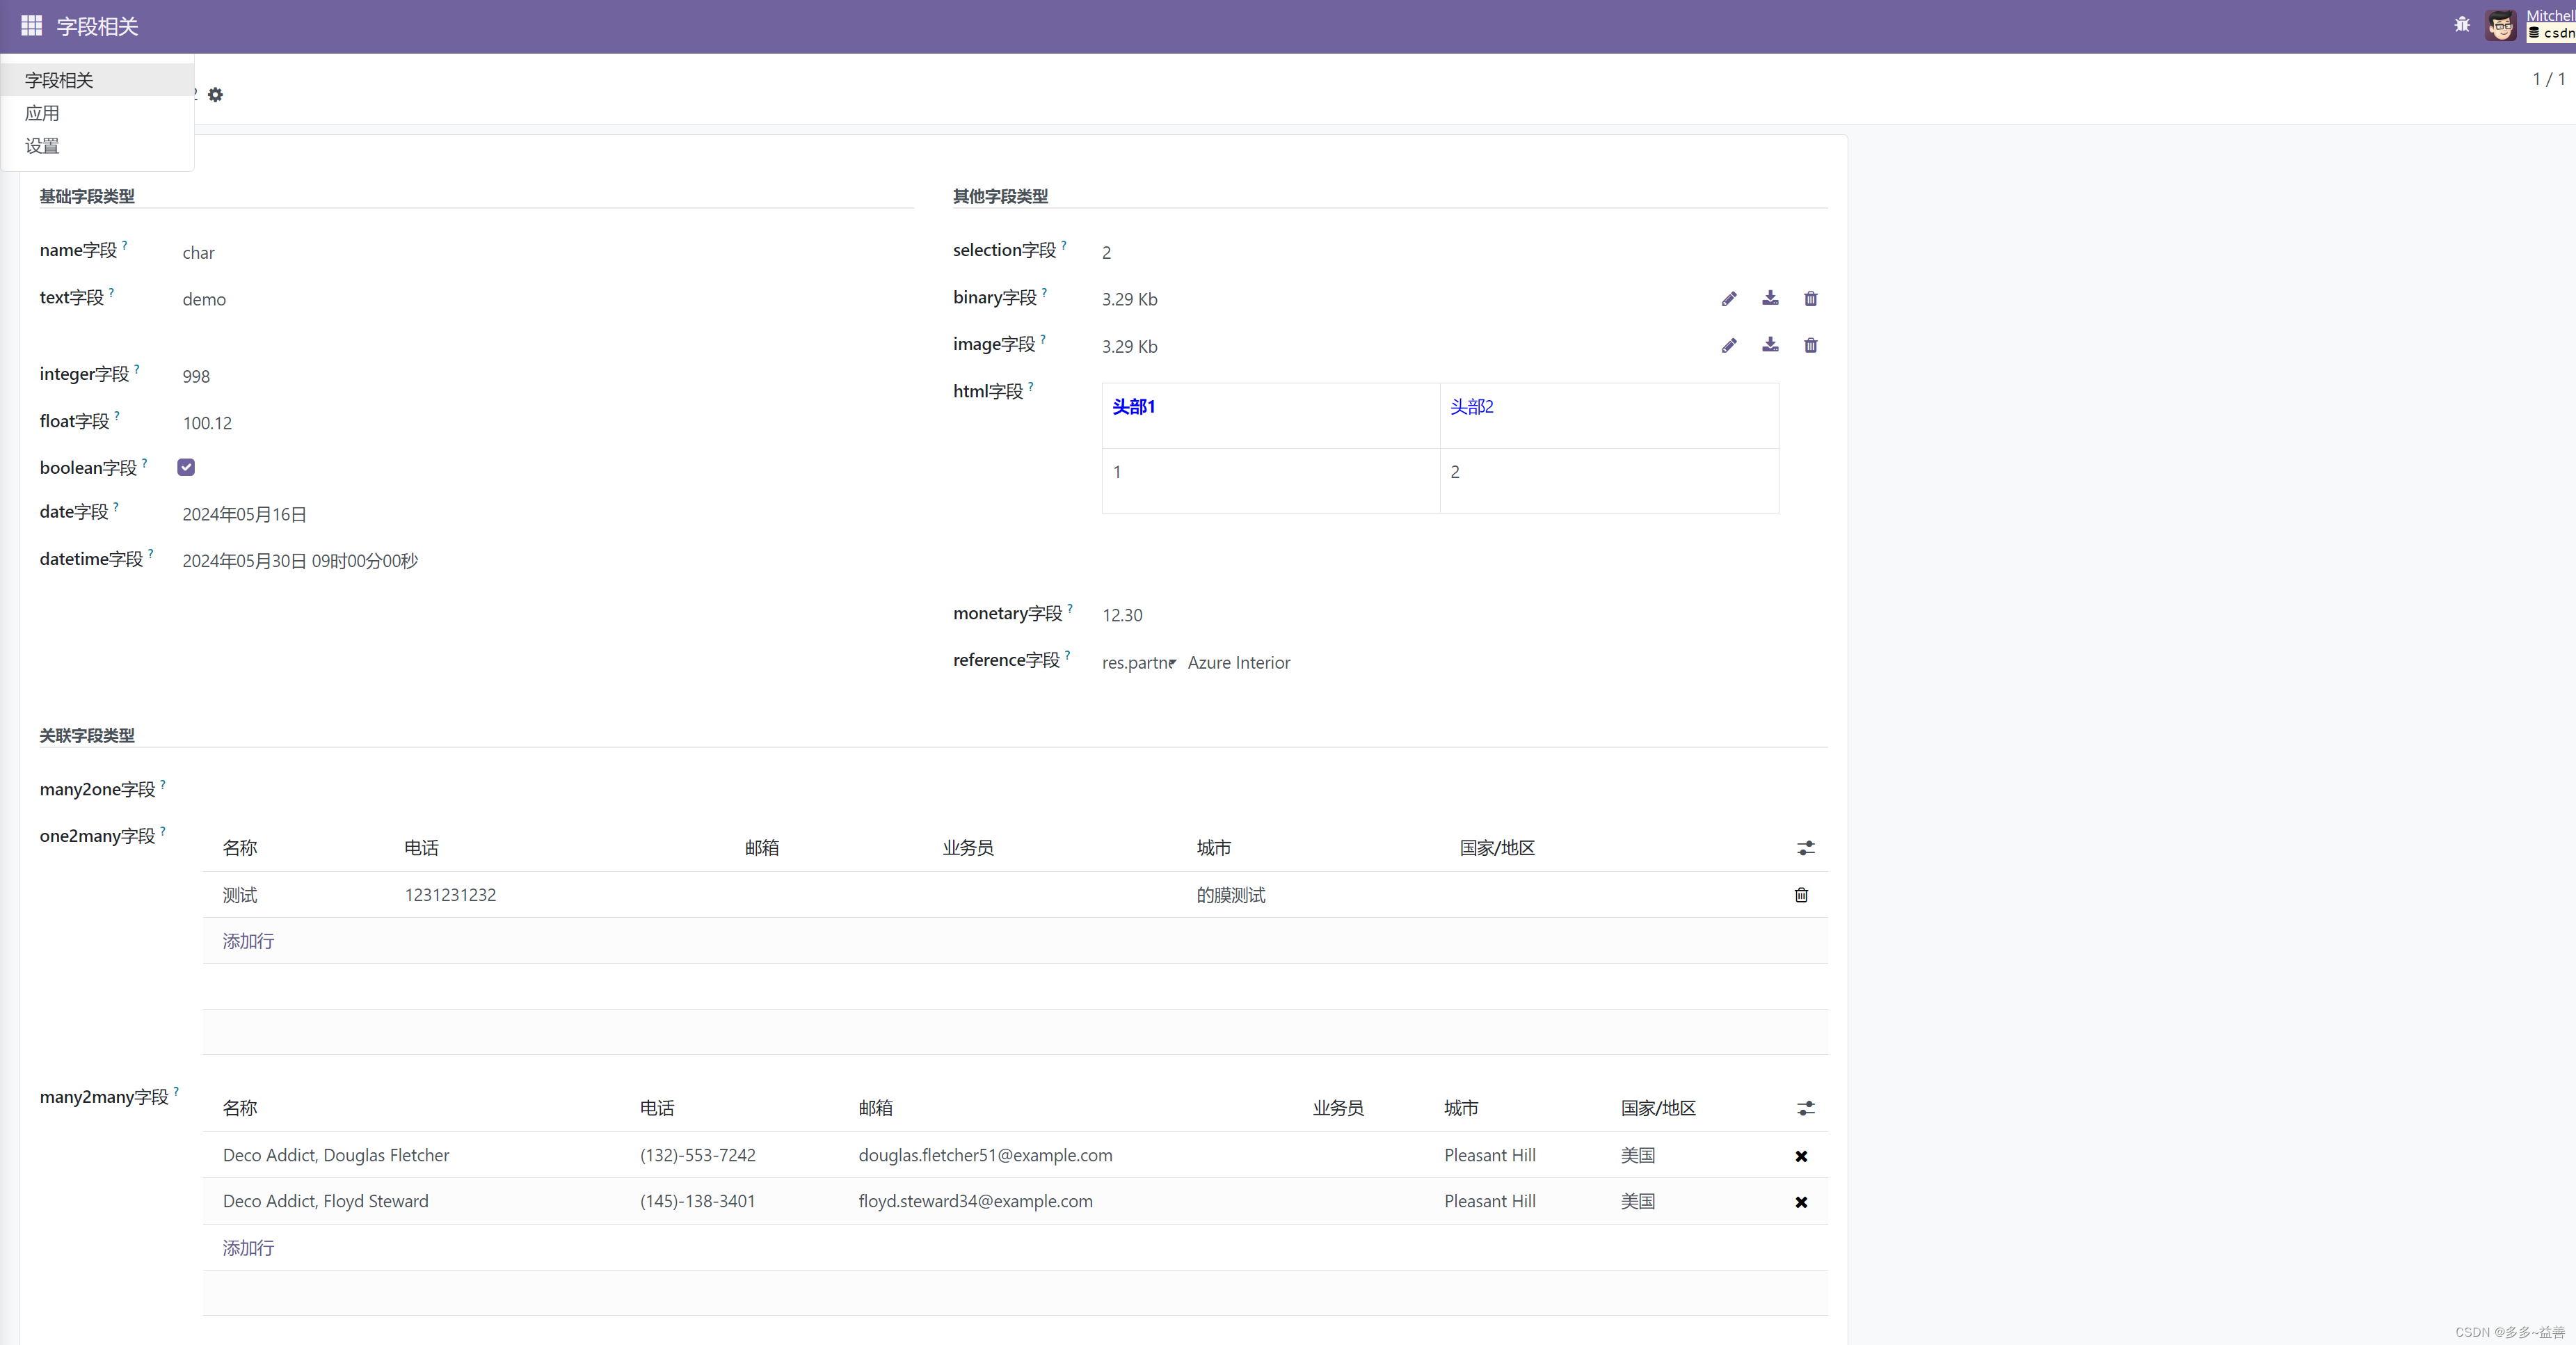The width and height of the screenshot is (2576, 1345).
Task: Open the gear settings icon near the breadcrumb
Action: 216,95
